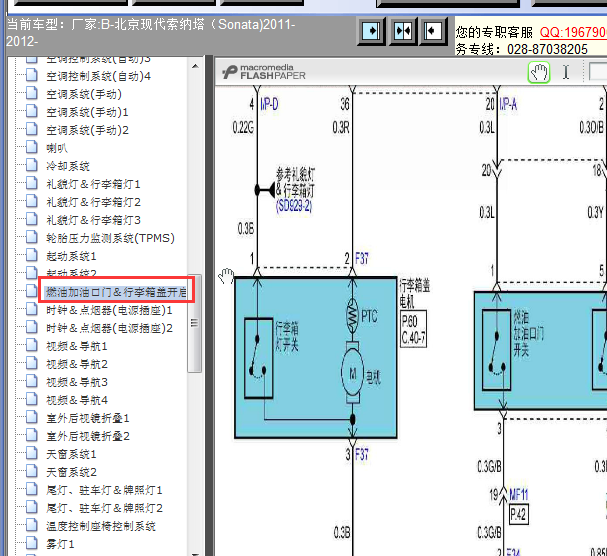
Task: Open the QQ customer service link
Action: click(573, 32)
